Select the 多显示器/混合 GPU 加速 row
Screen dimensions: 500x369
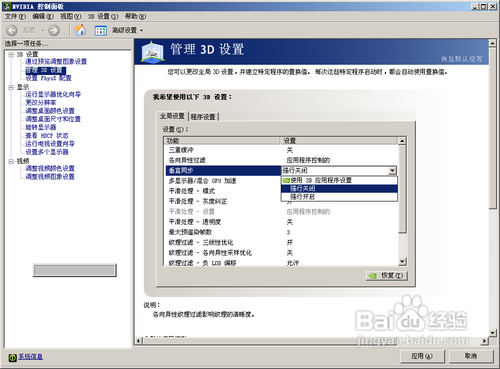click(223, 181)
